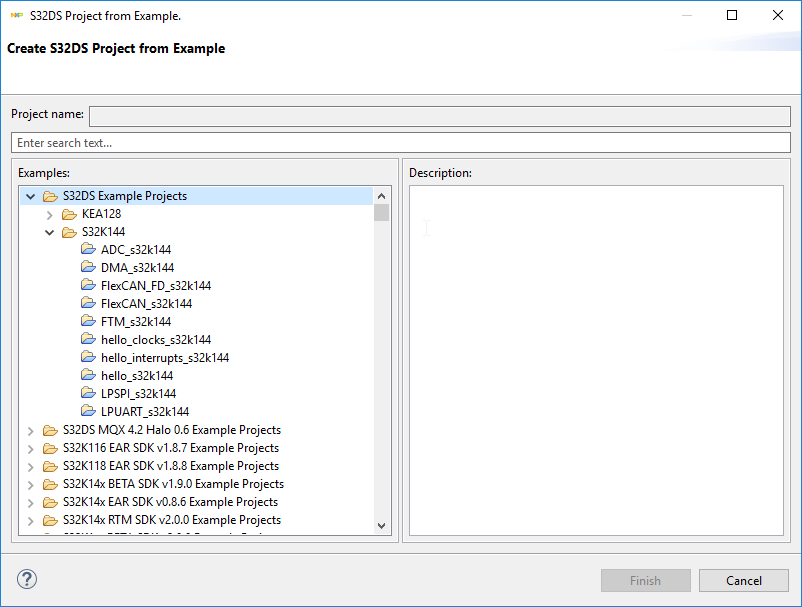Click the Project name field

440,116
